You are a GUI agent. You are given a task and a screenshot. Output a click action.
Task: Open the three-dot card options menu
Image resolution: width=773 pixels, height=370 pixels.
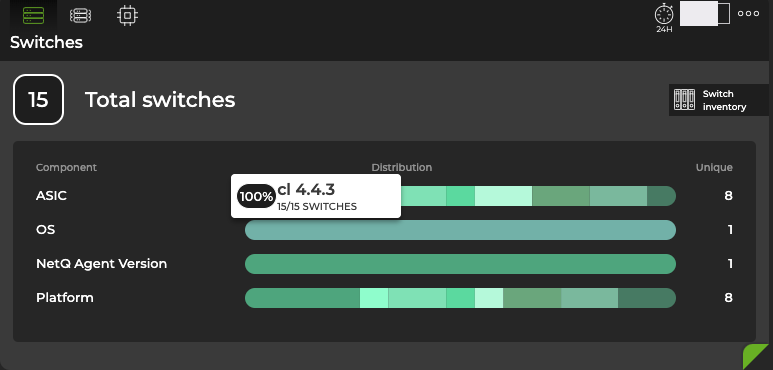pyautogui.click(x=748, y=14)
